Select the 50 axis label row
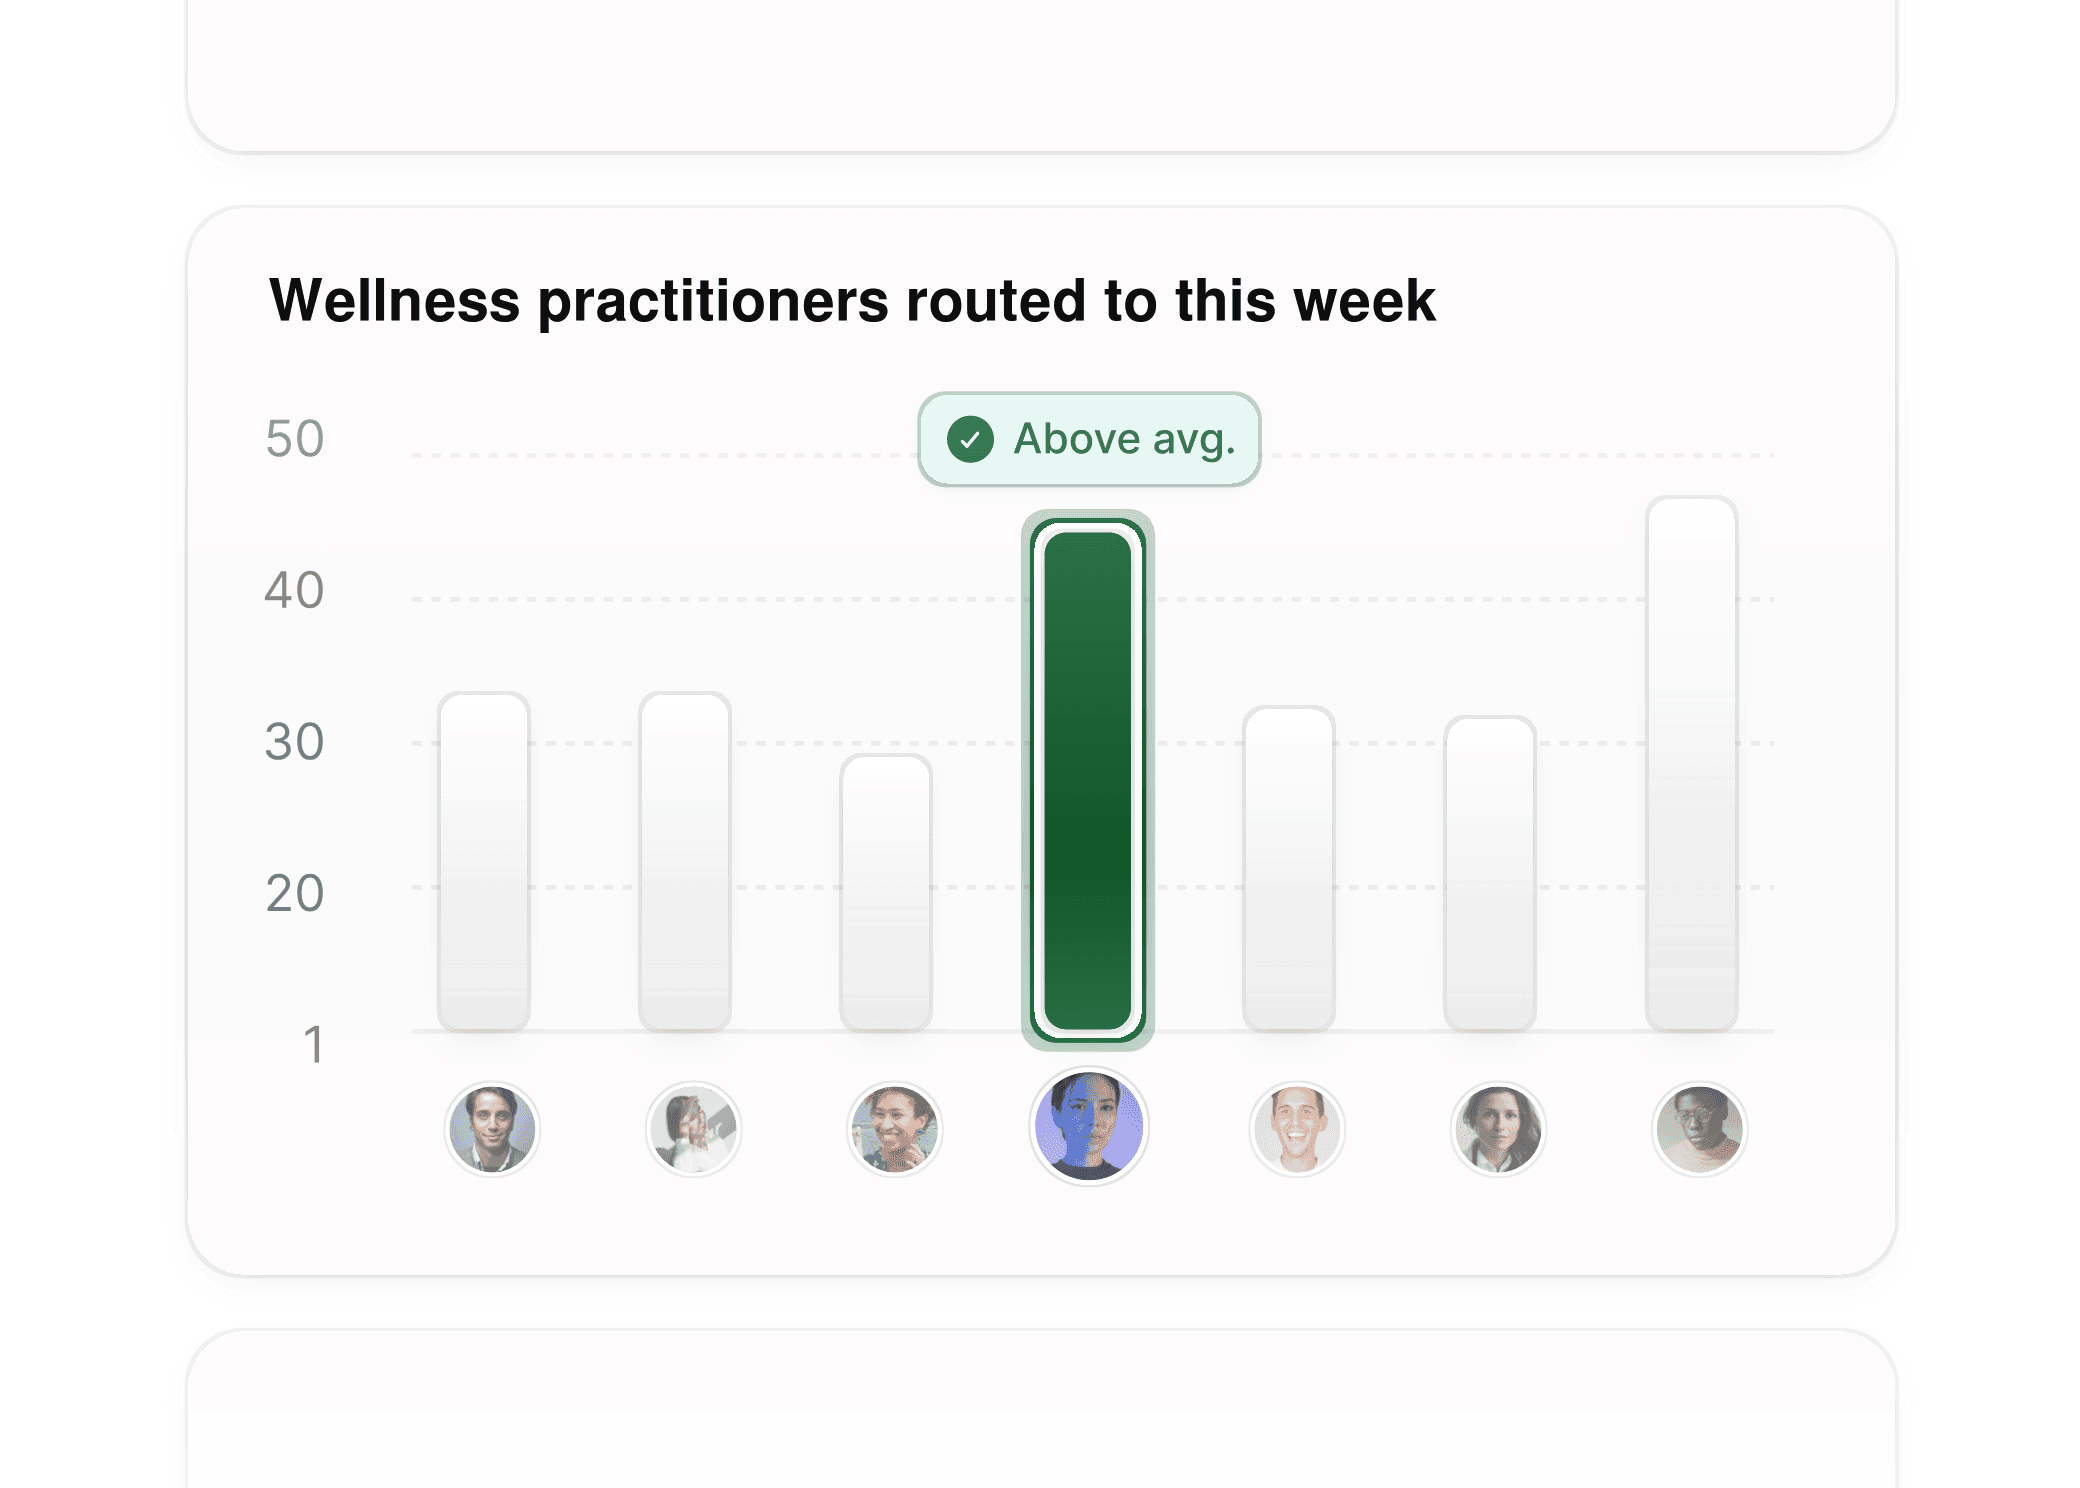This screenshot has width=2080, height=1488. 295,438
